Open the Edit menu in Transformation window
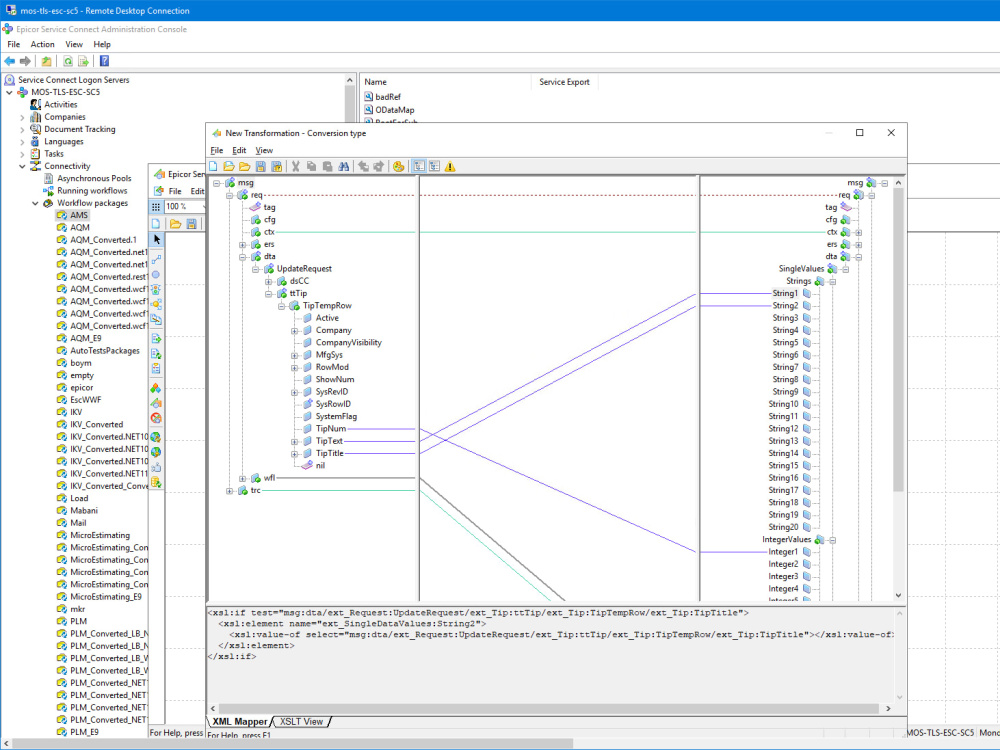Screen dimensions: 1000x750 (239, 151)
